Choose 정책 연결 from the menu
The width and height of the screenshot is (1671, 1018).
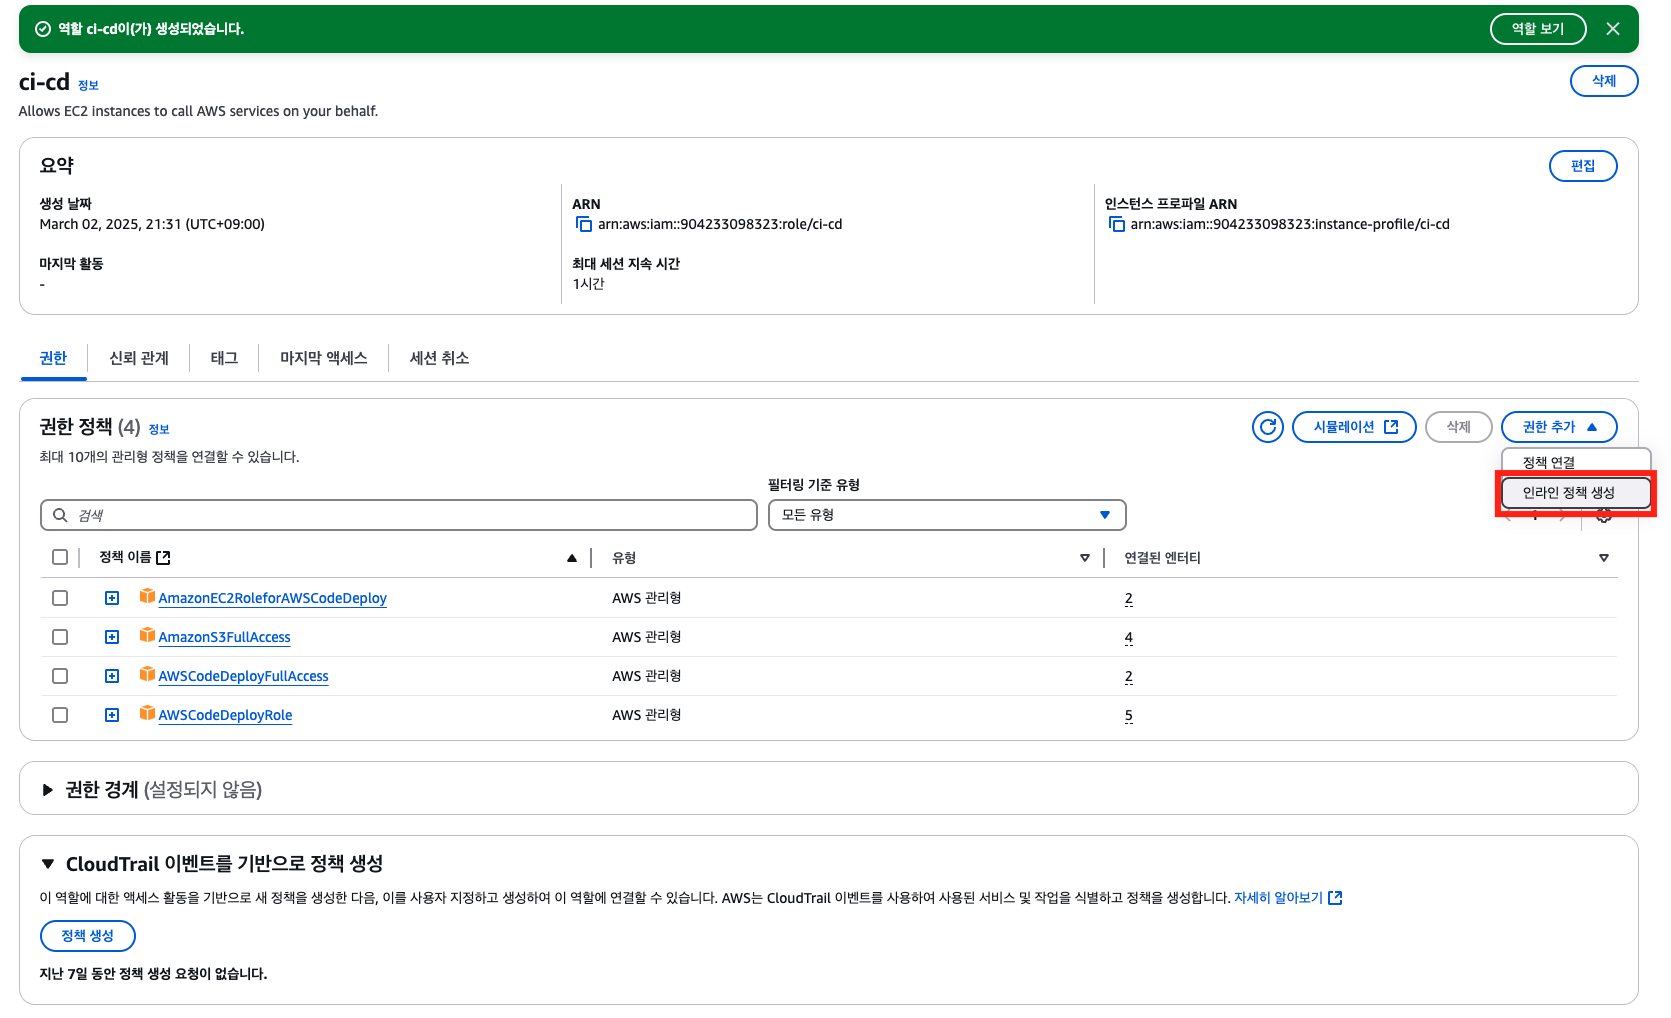(1575, 462)
